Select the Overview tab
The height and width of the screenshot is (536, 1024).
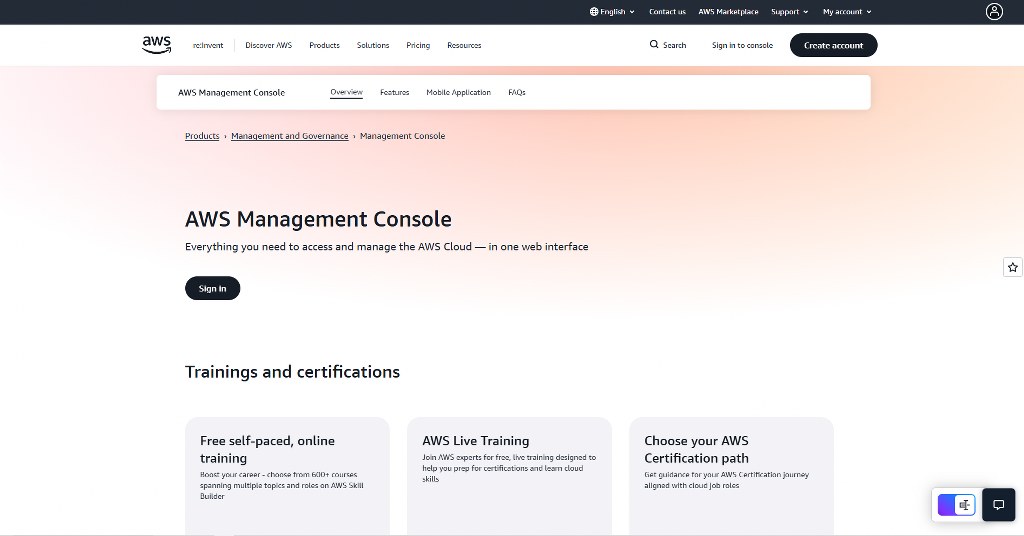click(346, 92)
